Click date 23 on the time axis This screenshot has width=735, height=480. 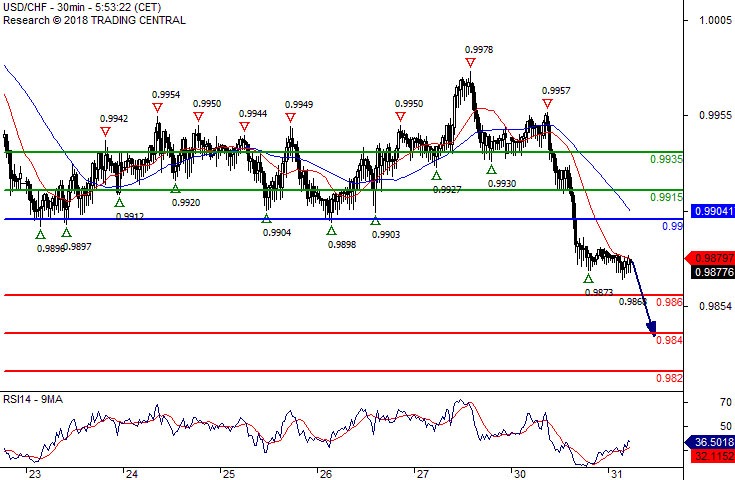[x=35, y=474]
